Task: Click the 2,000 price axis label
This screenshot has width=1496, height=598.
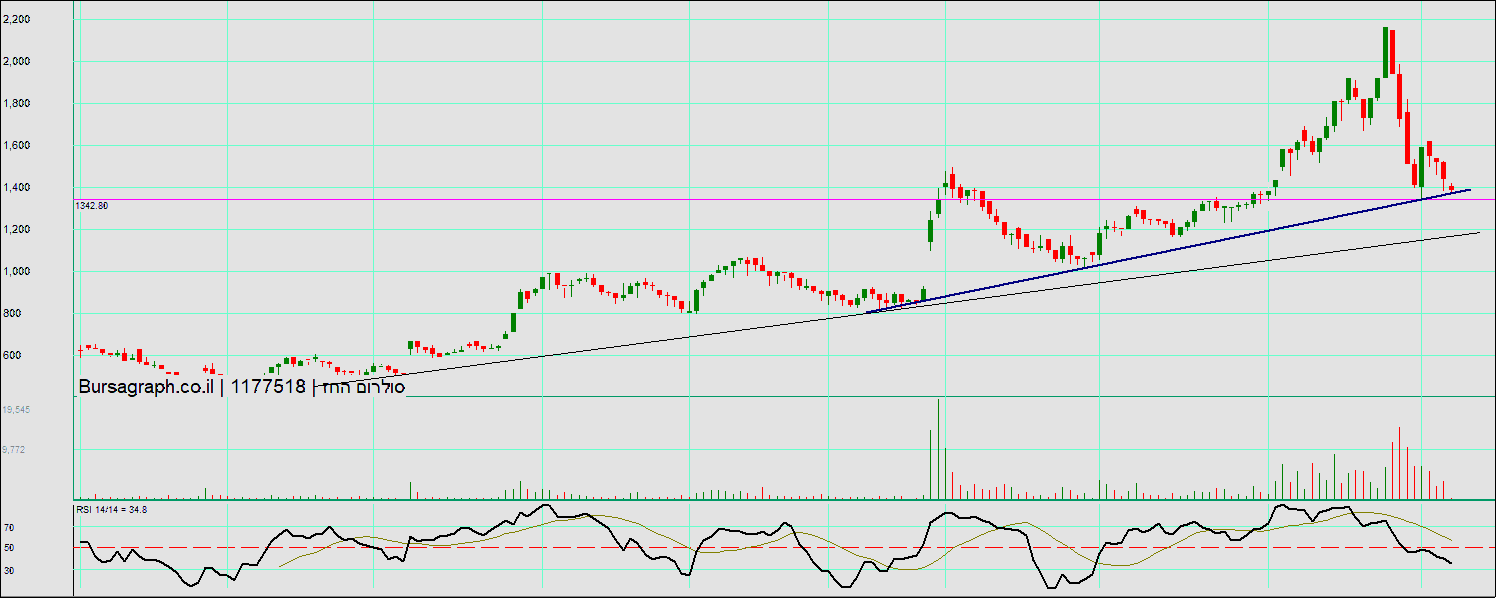Action: click(16, 61)
